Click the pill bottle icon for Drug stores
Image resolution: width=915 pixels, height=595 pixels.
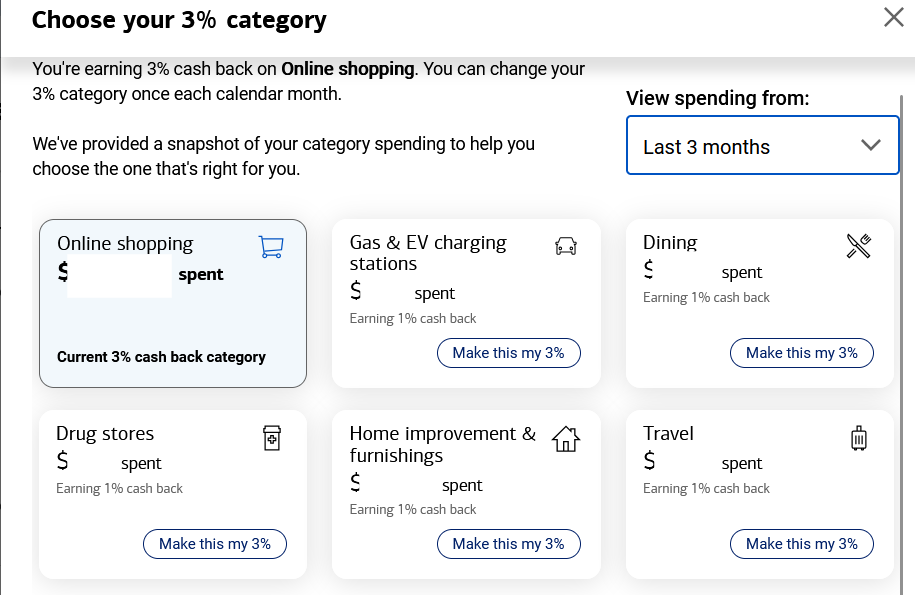[272, 437]
